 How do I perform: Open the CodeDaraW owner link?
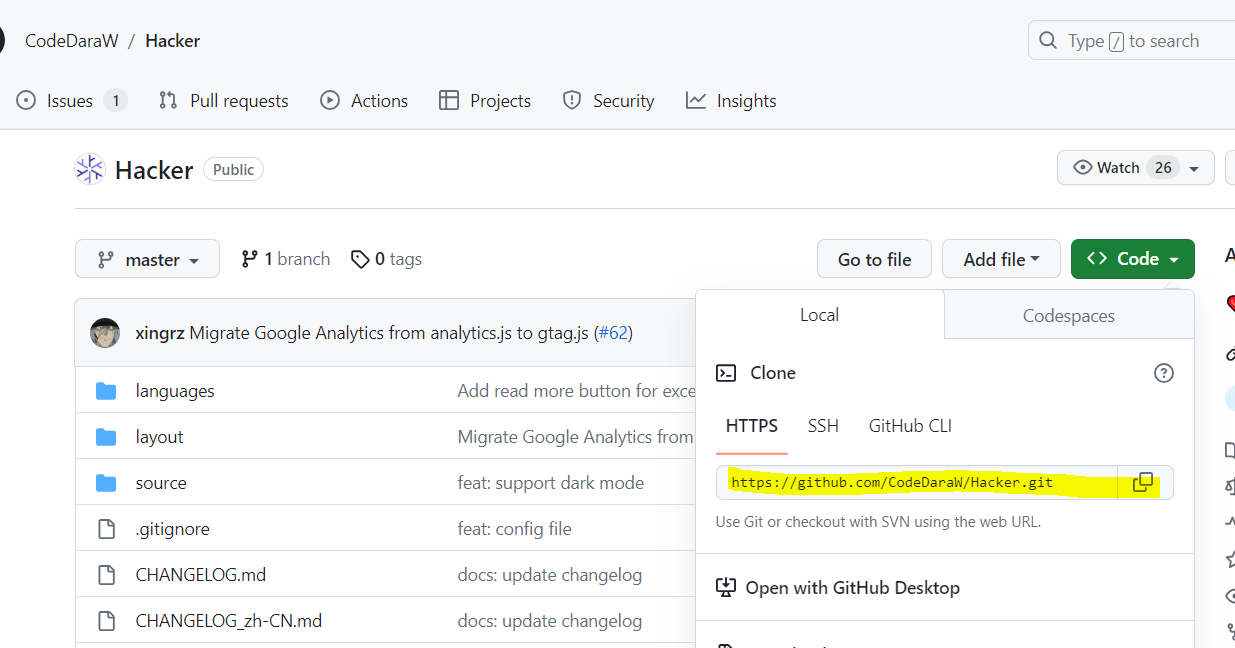(x=72, y=41)
